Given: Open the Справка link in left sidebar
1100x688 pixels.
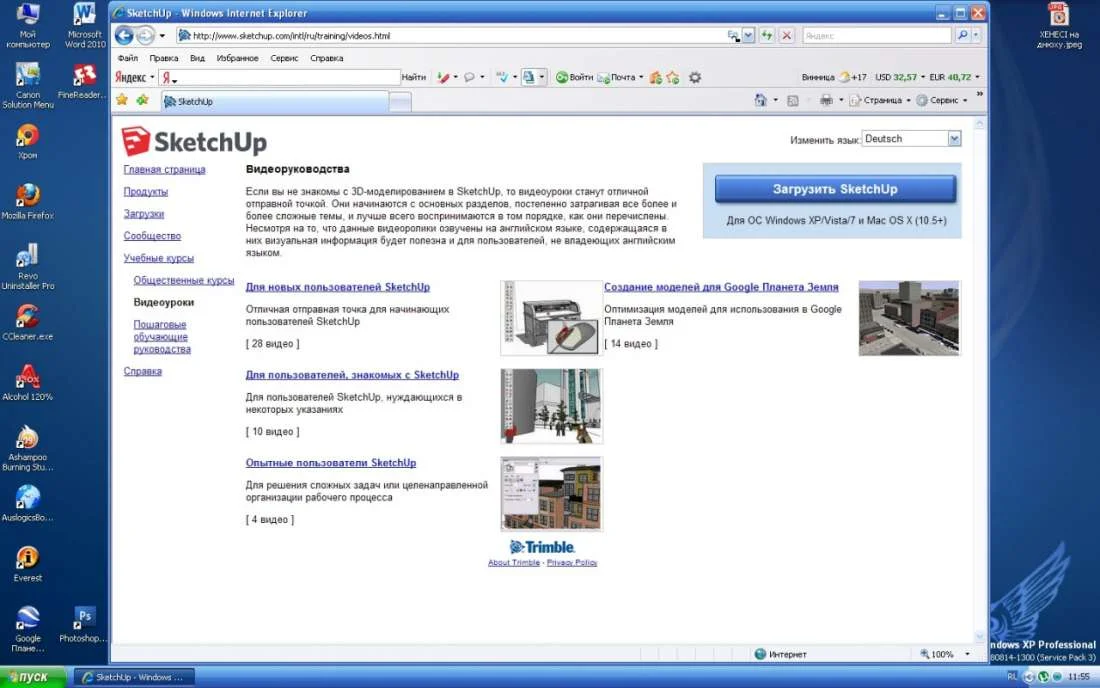Looking at the screenshot, I should [x=142, y=372].
